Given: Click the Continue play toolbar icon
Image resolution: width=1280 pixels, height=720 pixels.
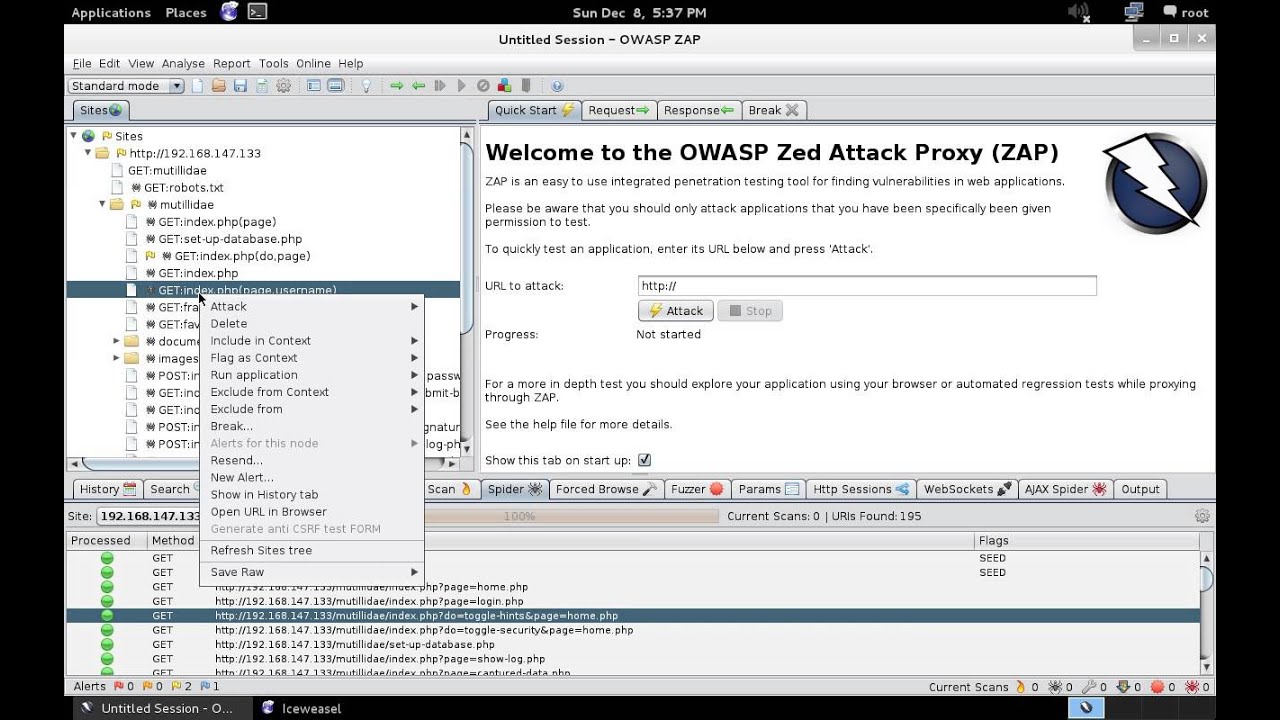Looking at the screenshot, I should [x=461, y=86].
